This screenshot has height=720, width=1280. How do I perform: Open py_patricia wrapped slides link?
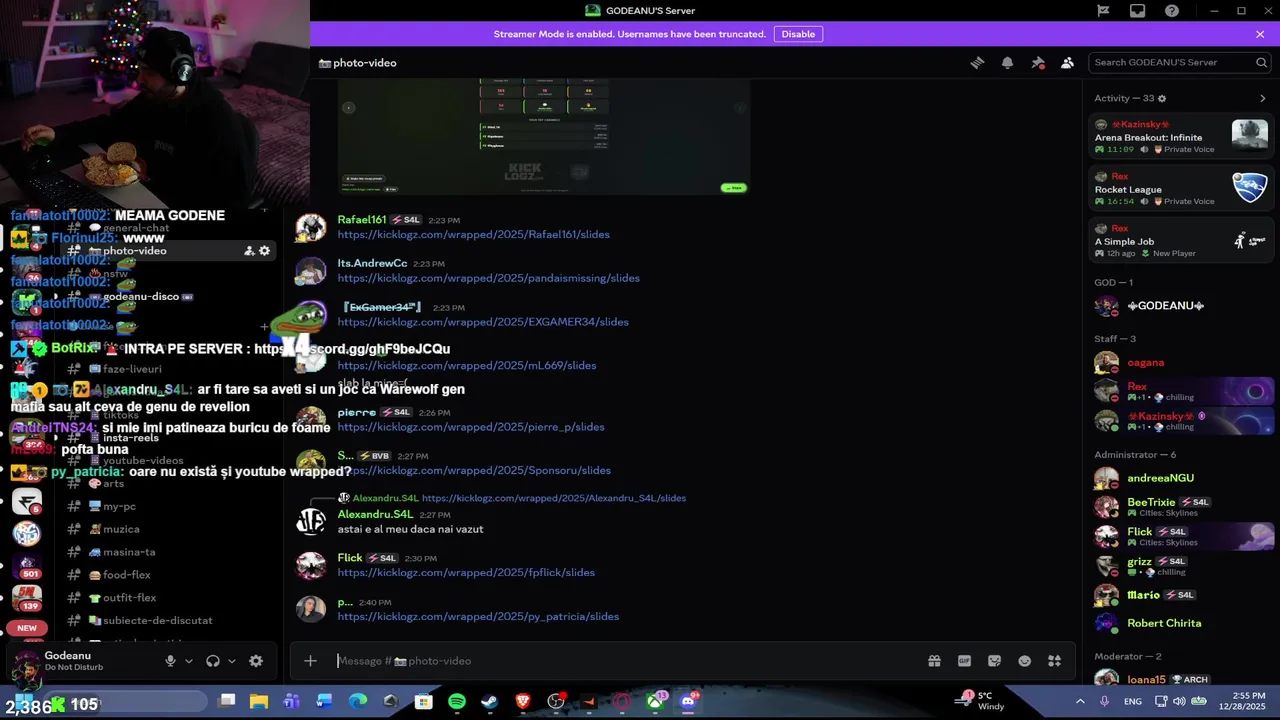(x=478, y=617)
